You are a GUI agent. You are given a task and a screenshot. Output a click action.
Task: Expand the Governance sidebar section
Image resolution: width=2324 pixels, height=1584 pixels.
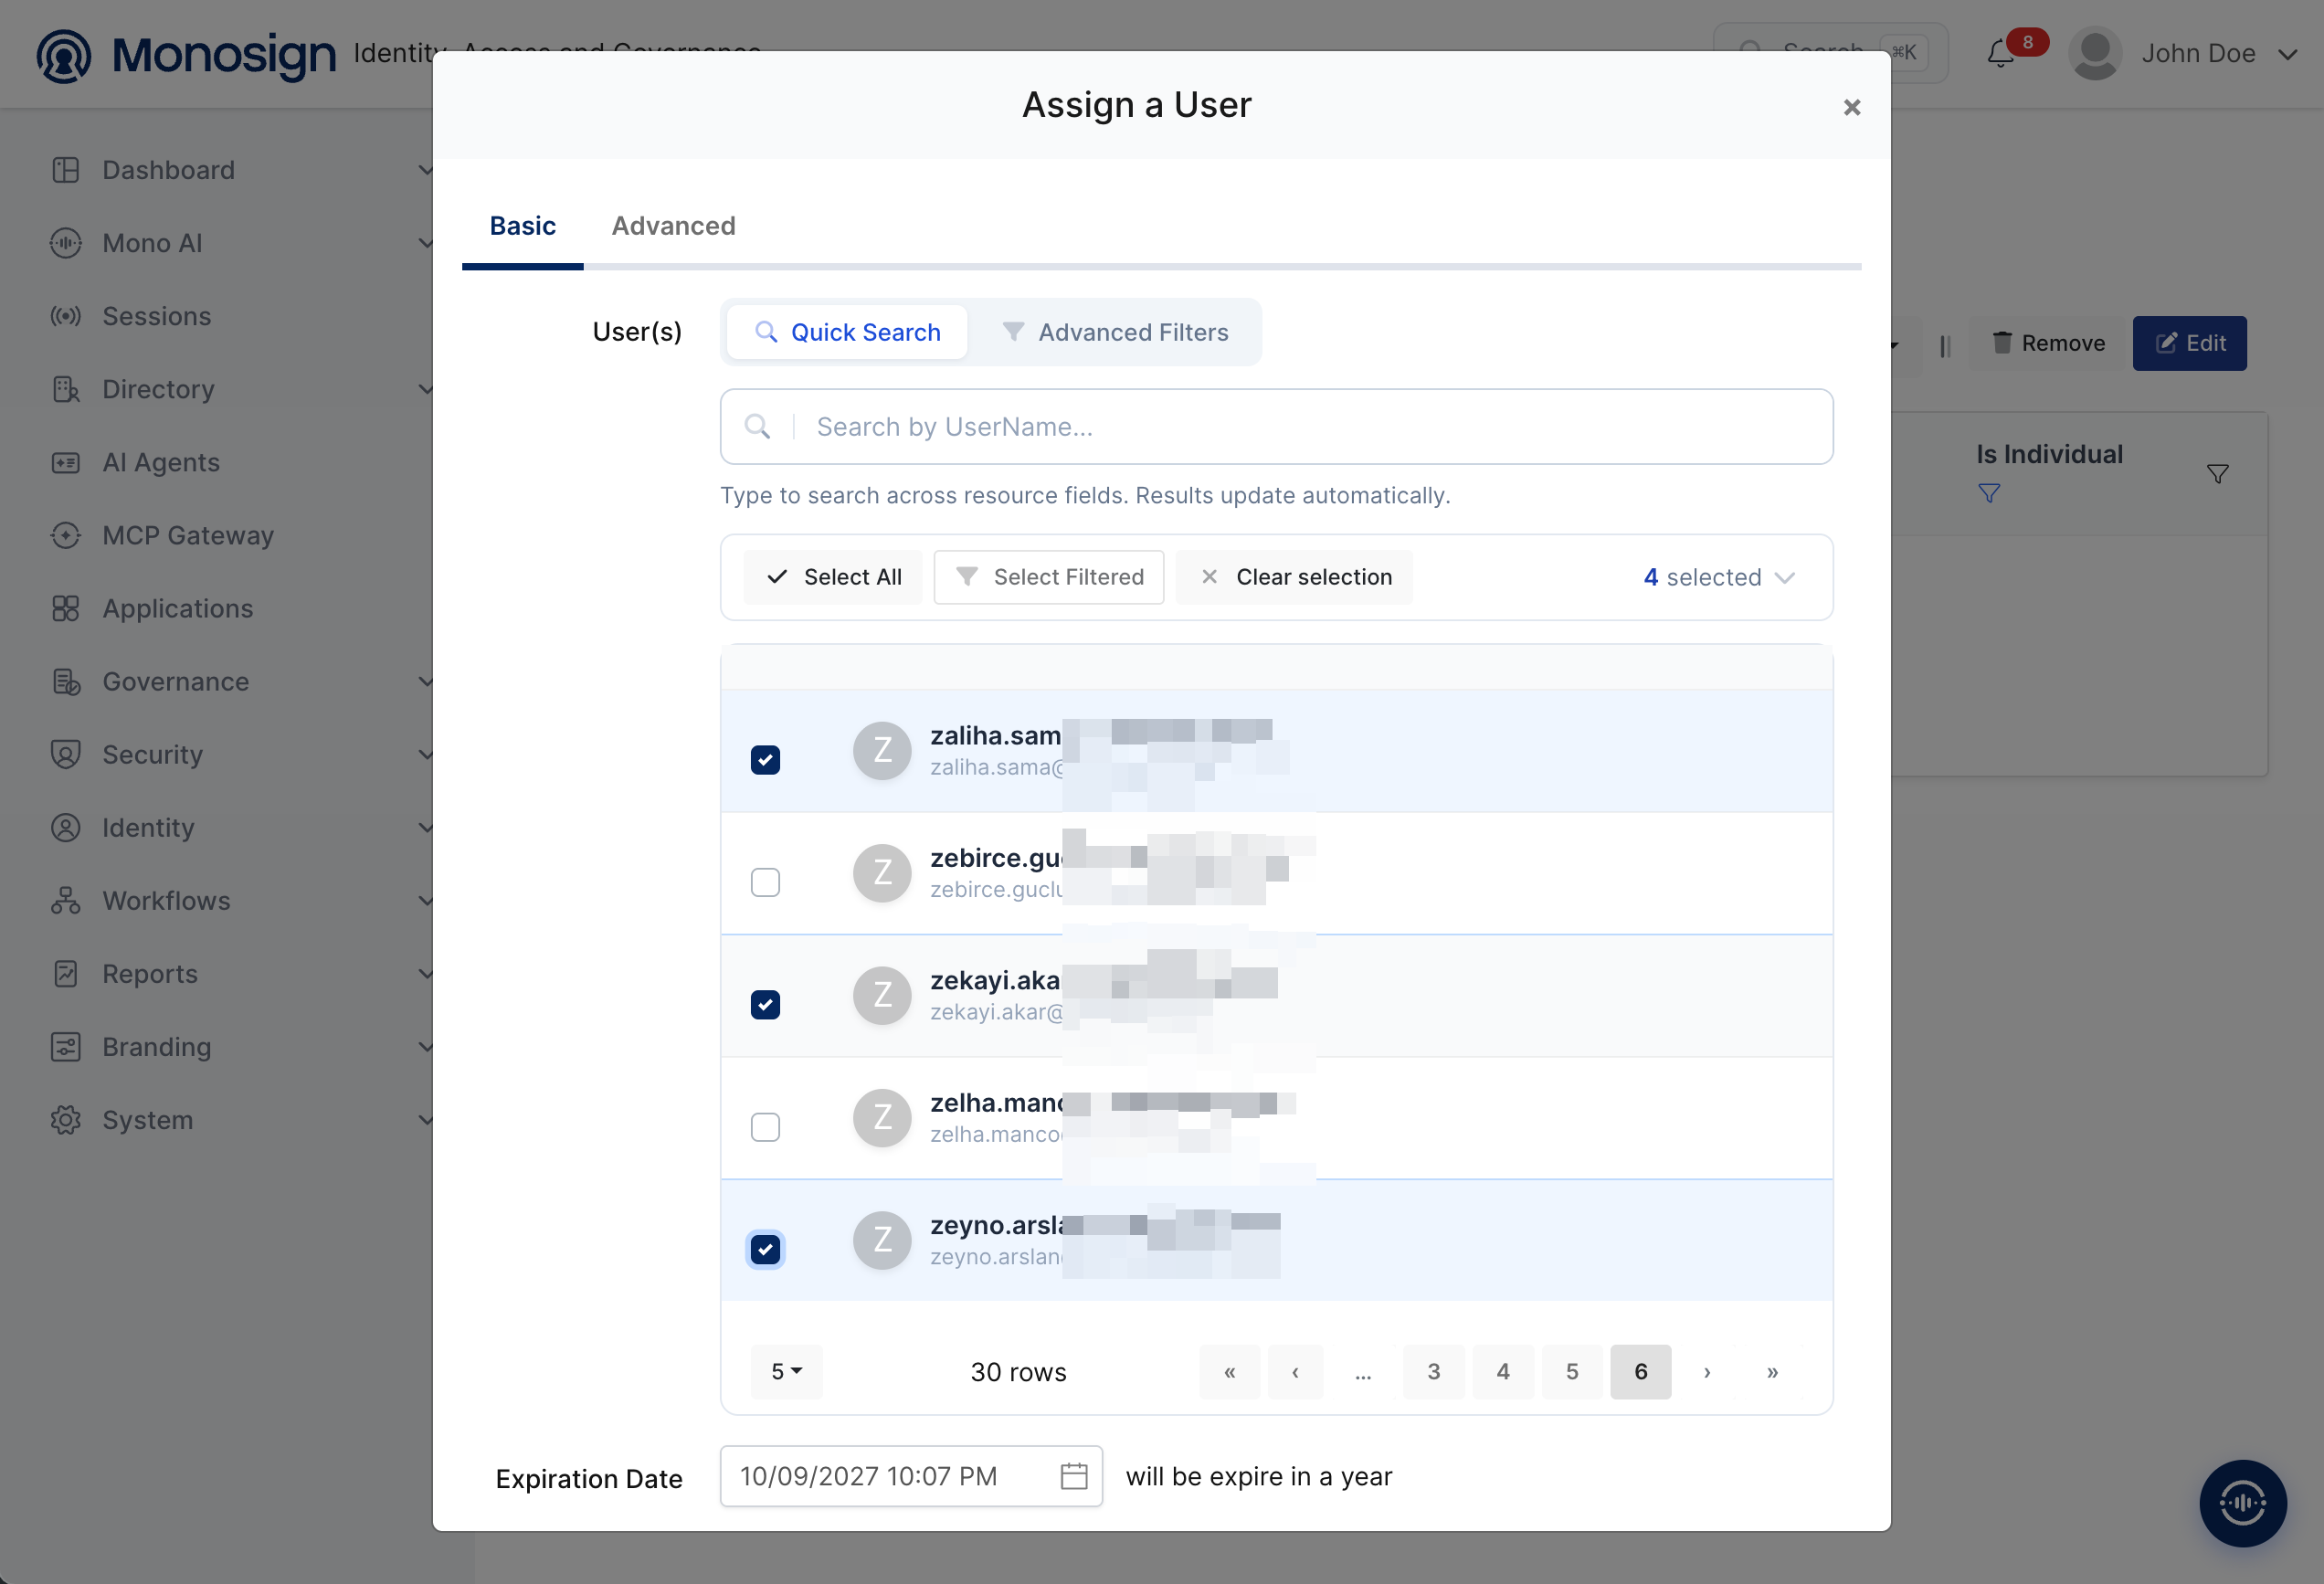pyautogui.click(x=425, y=681)
